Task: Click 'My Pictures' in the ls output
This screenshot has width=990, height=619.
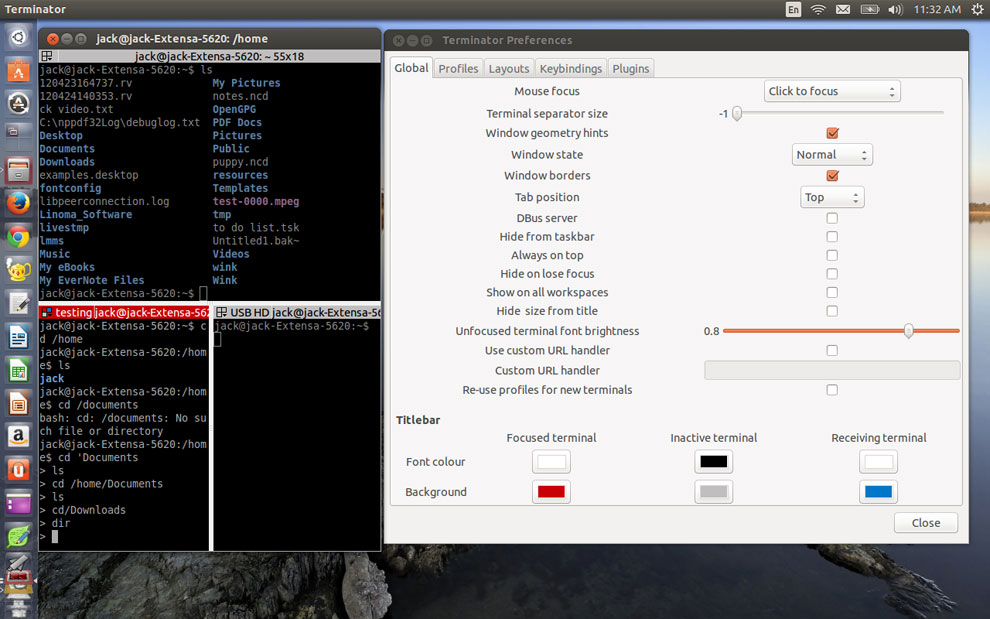Action: pos(246,83)
